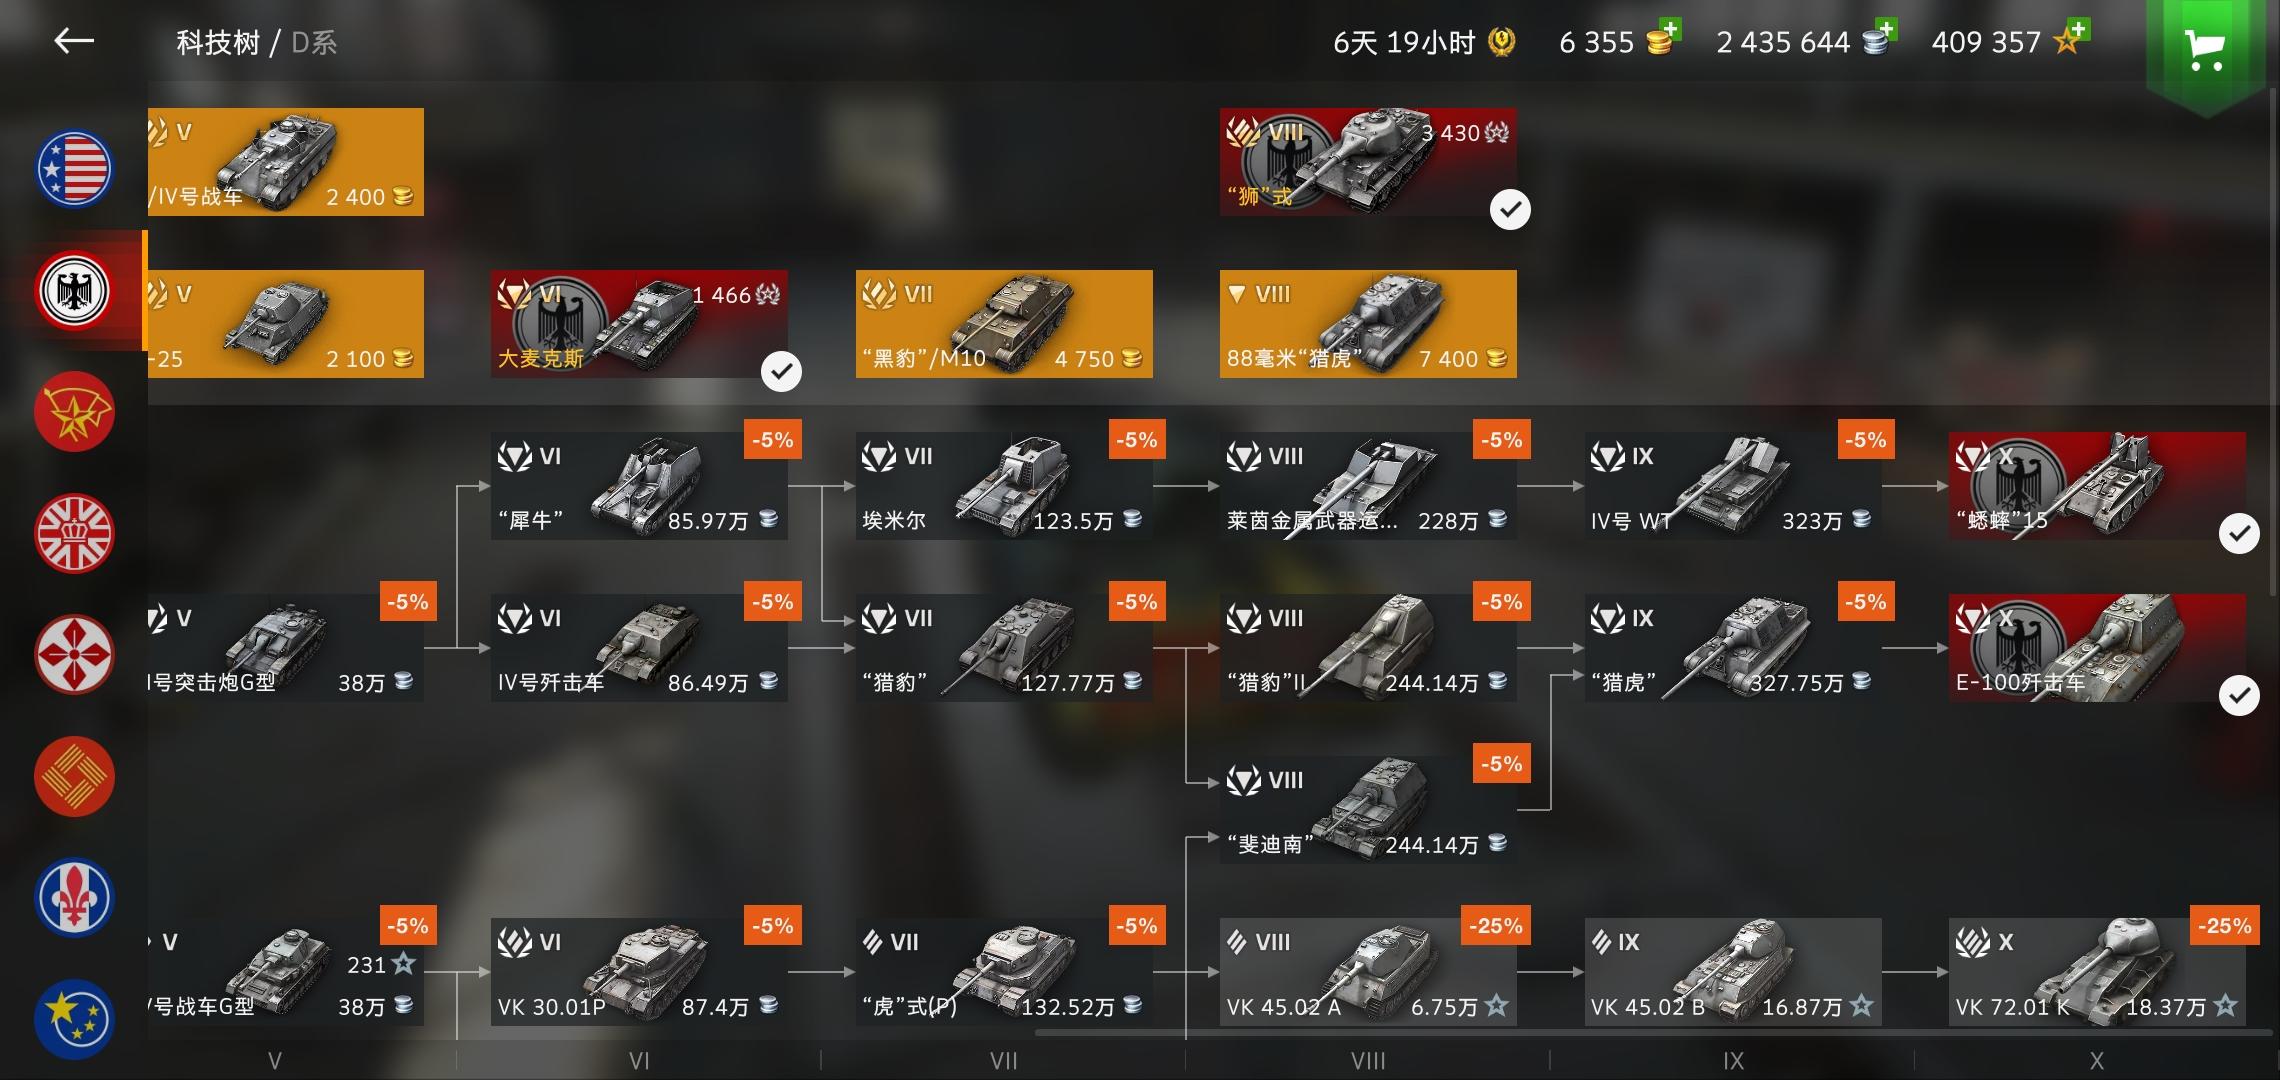Open the shopping cart store
Screen dimensions: 2280x1080
click(x=2204, y=48)
